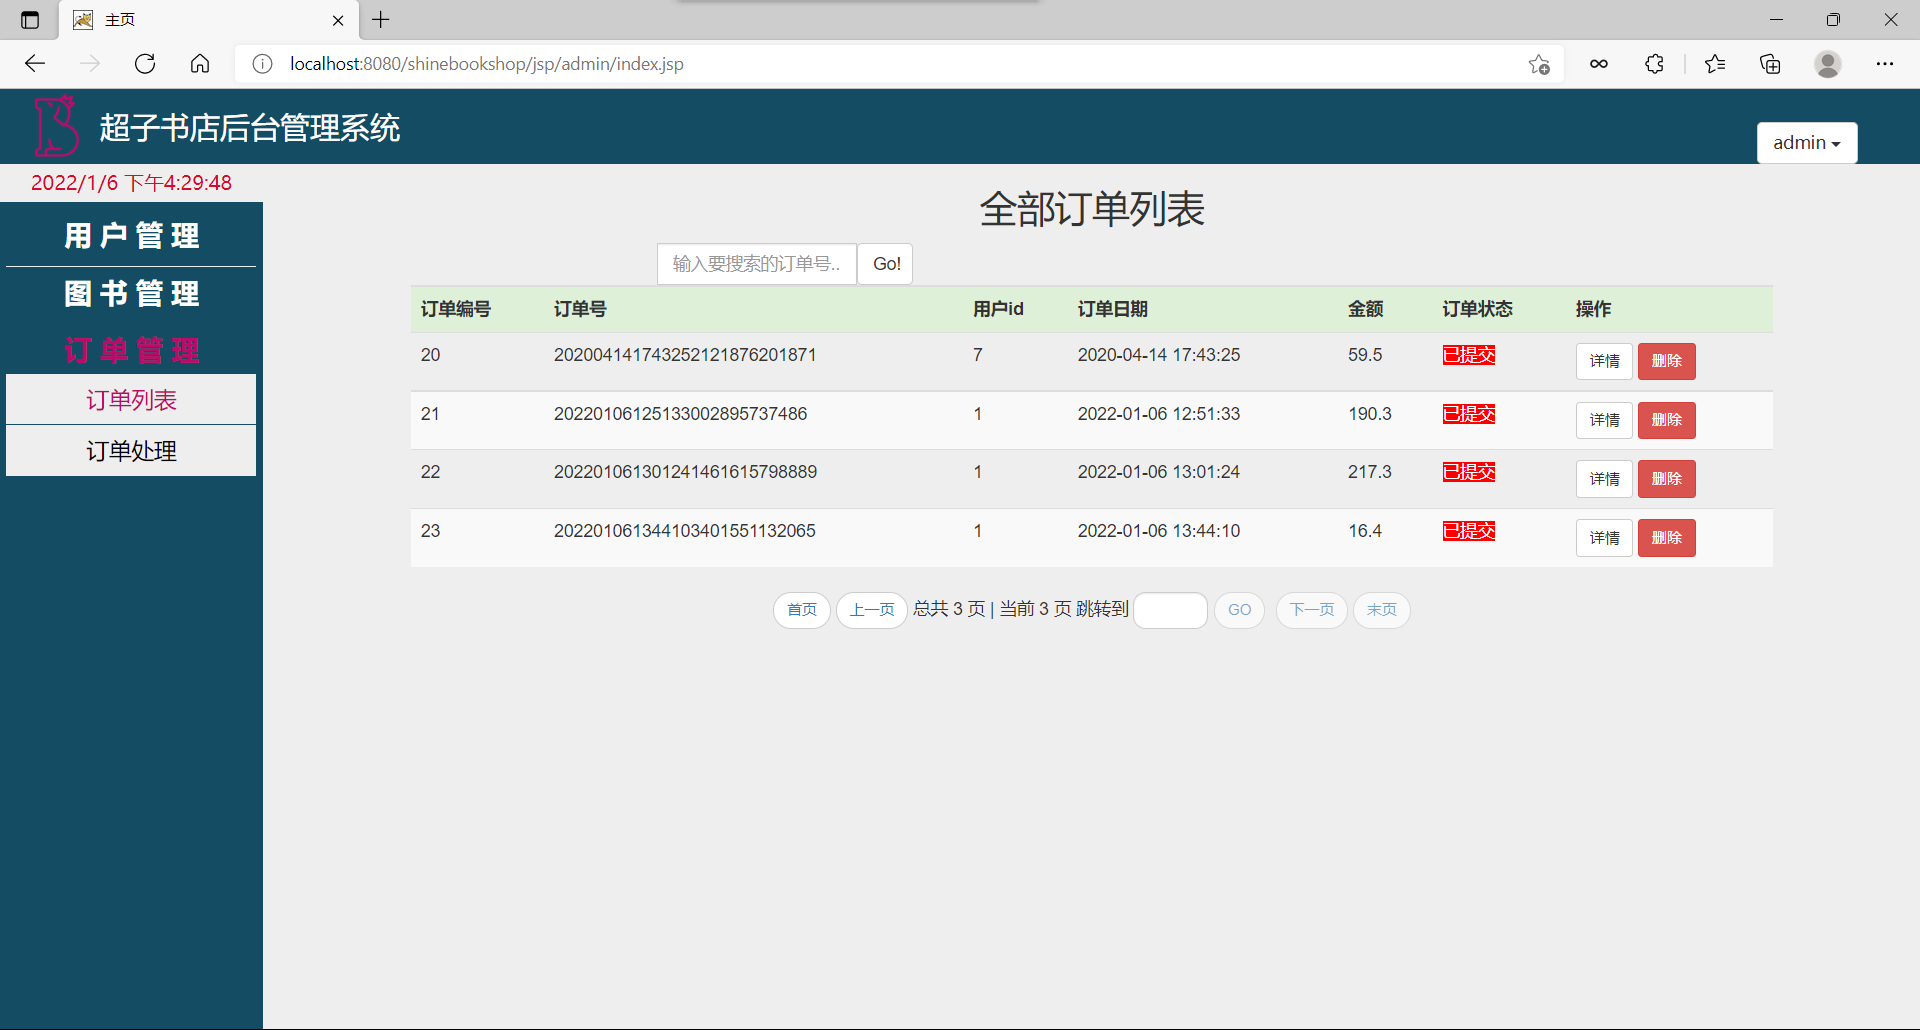Click the 全部订单列表 heading
This screenshot has height=1030, width=1920.
1092,209
